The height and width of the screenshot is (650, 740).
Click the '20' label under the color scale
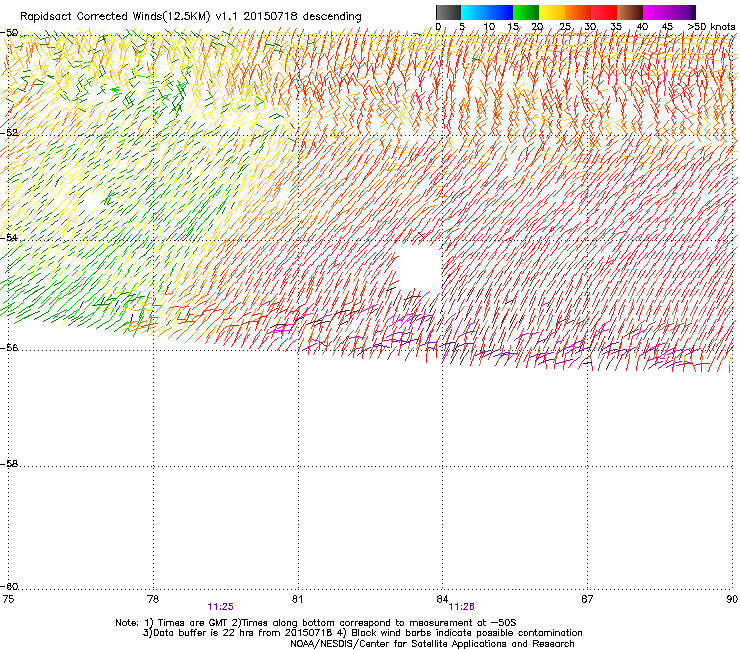tap(538, 27)
